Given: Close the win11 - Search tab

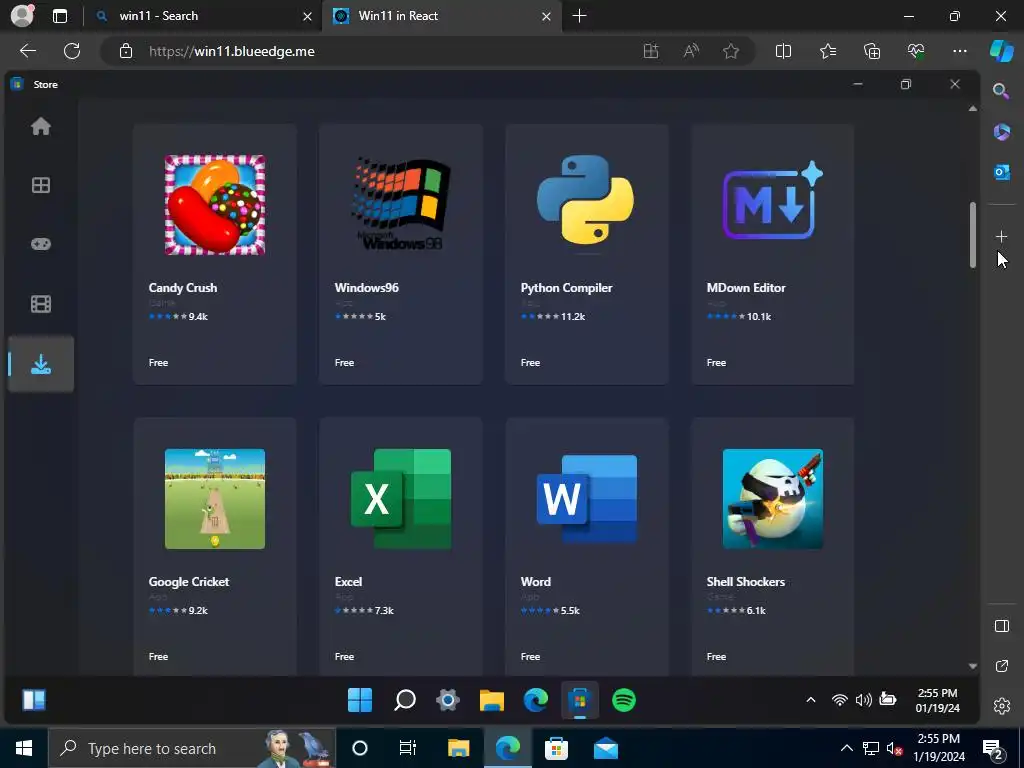Looking at the screenshot, I should coord(308,16).
